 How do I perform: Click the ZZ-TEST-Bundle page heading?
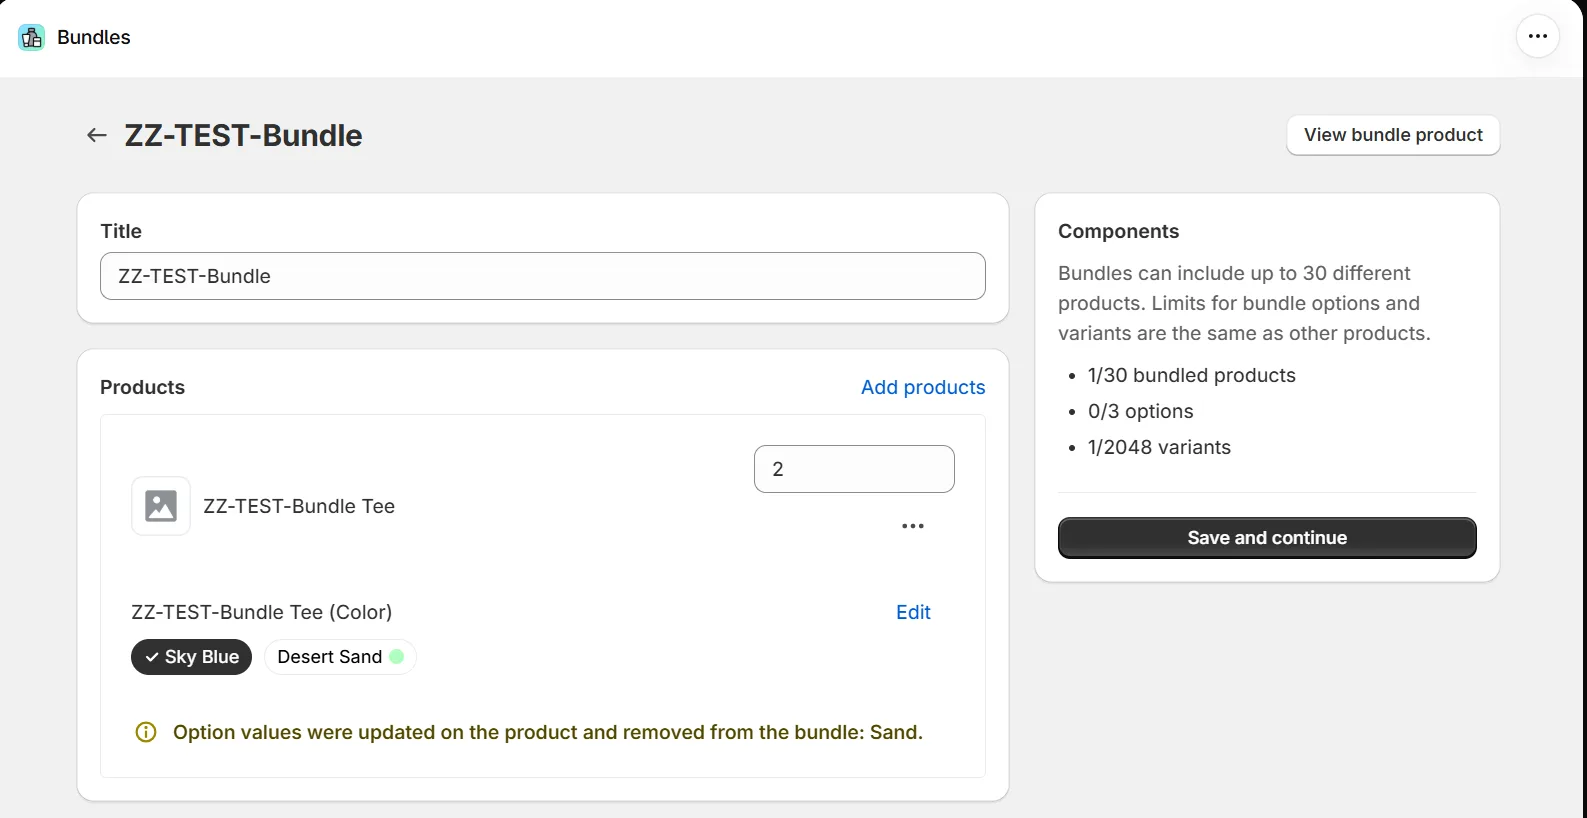[243, 135]
